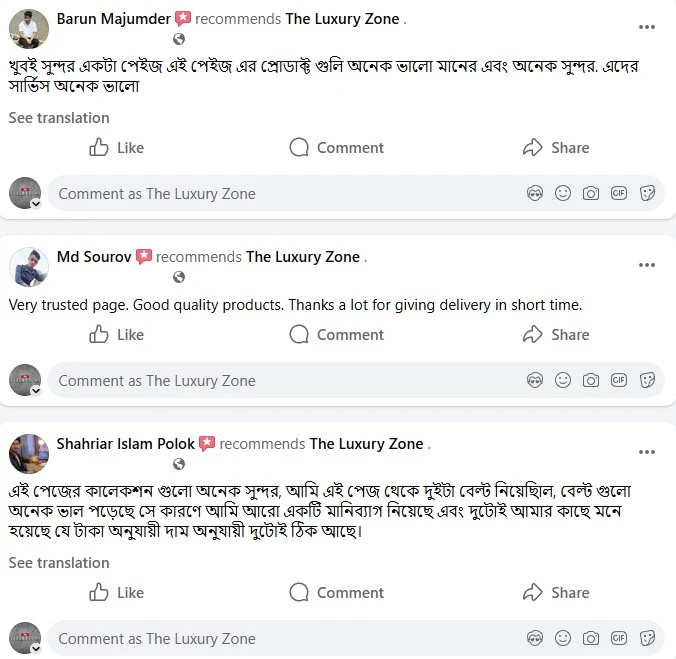
Task: Open emoji picker in Md Sourov's comment box
Action: pos(563,380)
